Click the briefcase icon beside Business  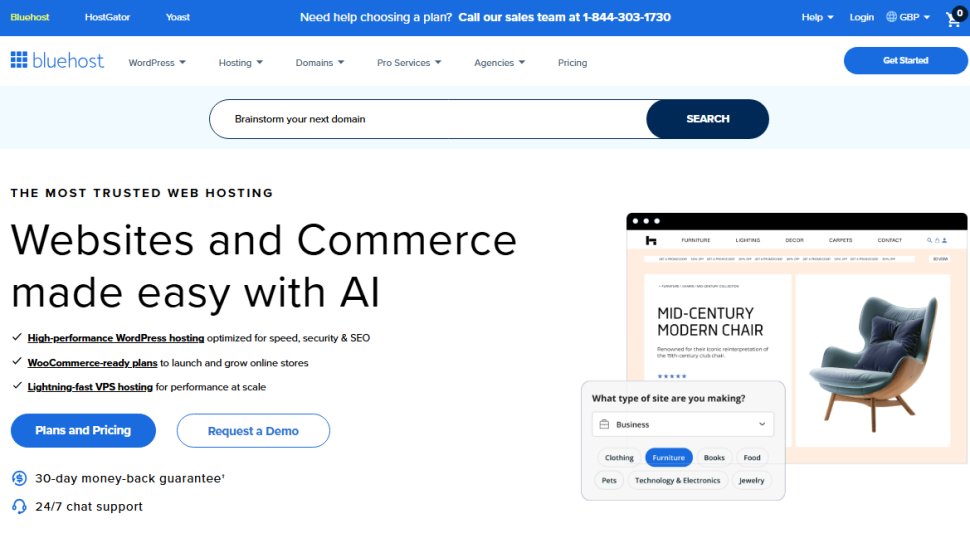pos(604,424)
